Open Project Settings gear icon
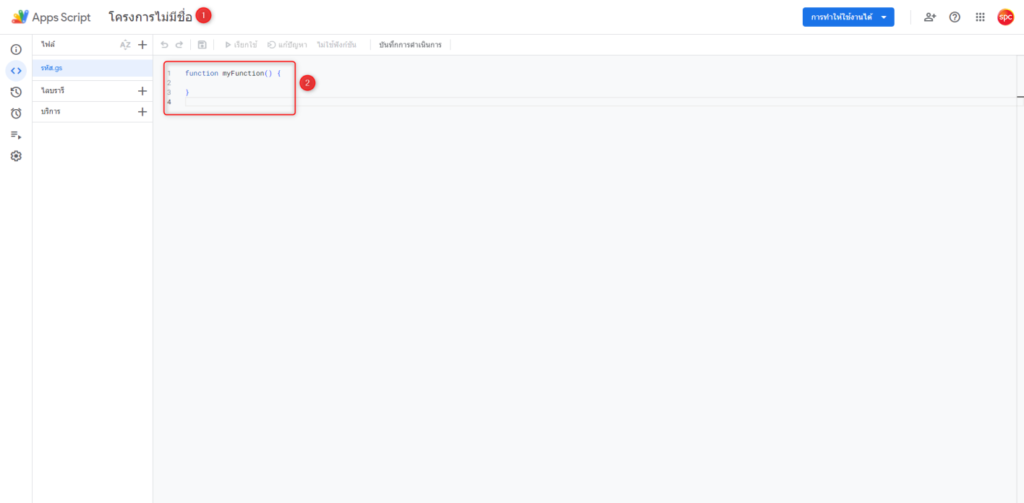 point(16,156)
